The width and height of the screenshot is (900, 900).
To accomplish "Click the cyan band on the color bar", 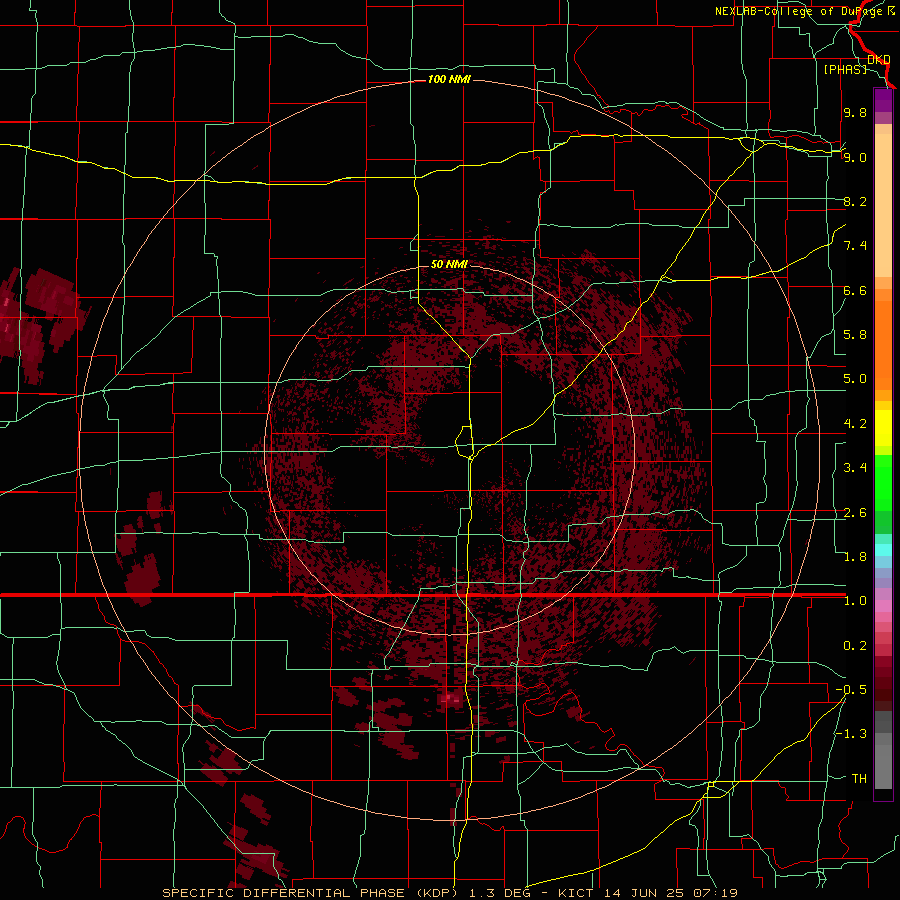I will click(883, 550).
